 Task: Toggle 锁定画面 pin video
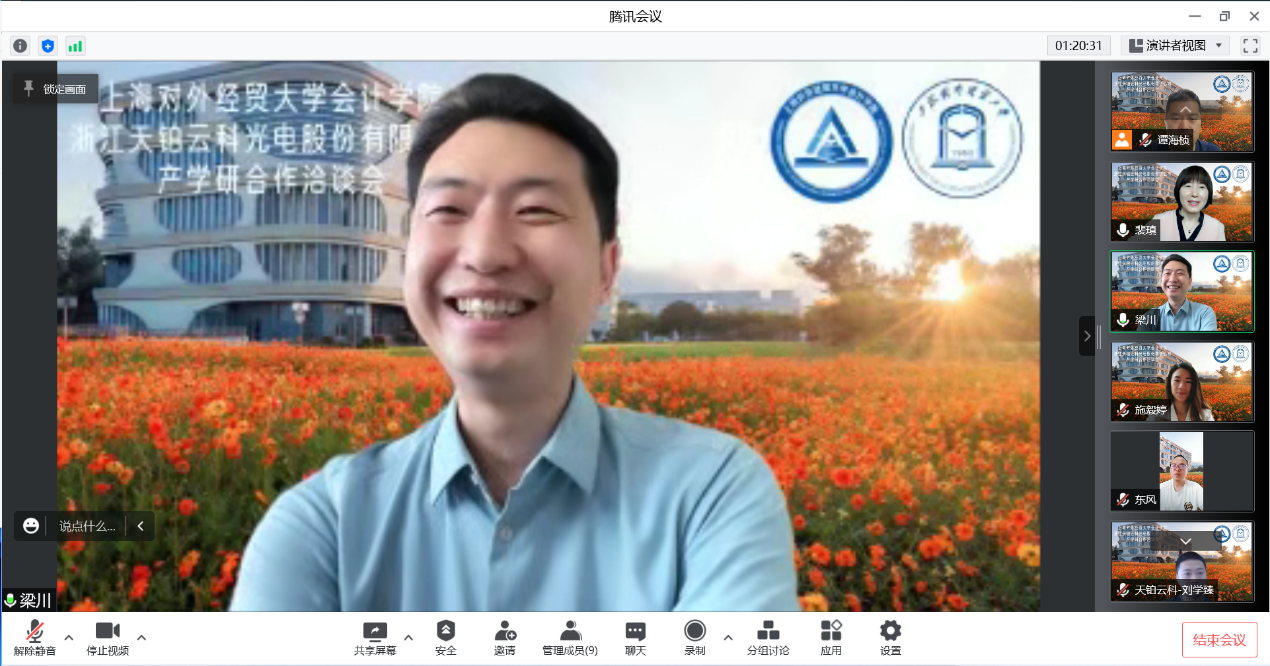click(x=55, y=89)
